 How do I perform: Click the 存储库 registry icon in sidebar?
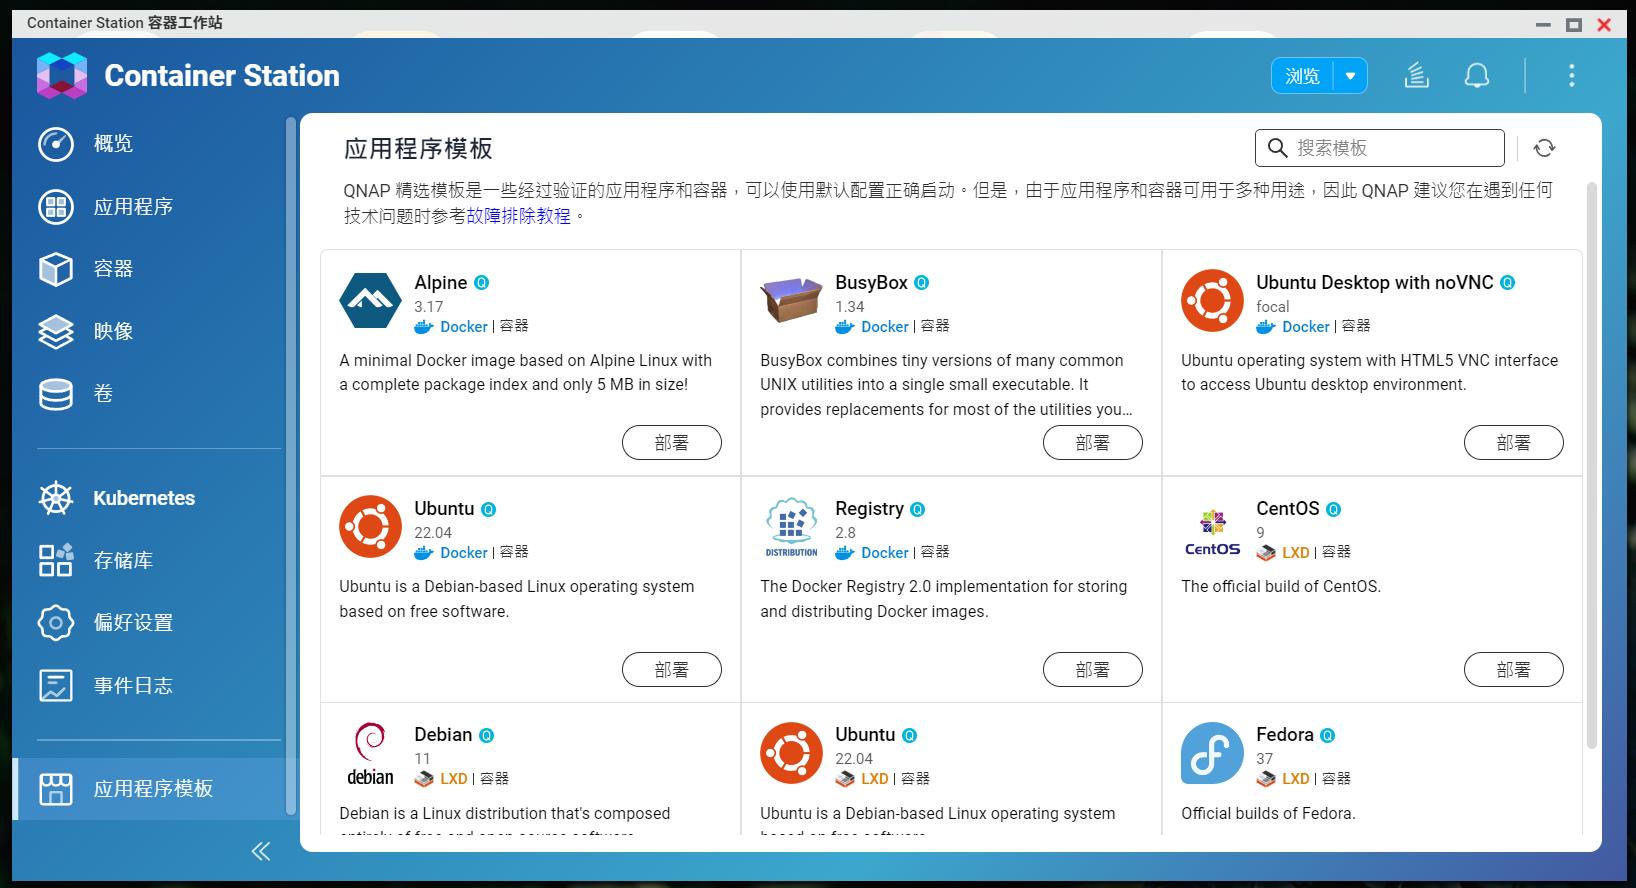click(56, 560)
